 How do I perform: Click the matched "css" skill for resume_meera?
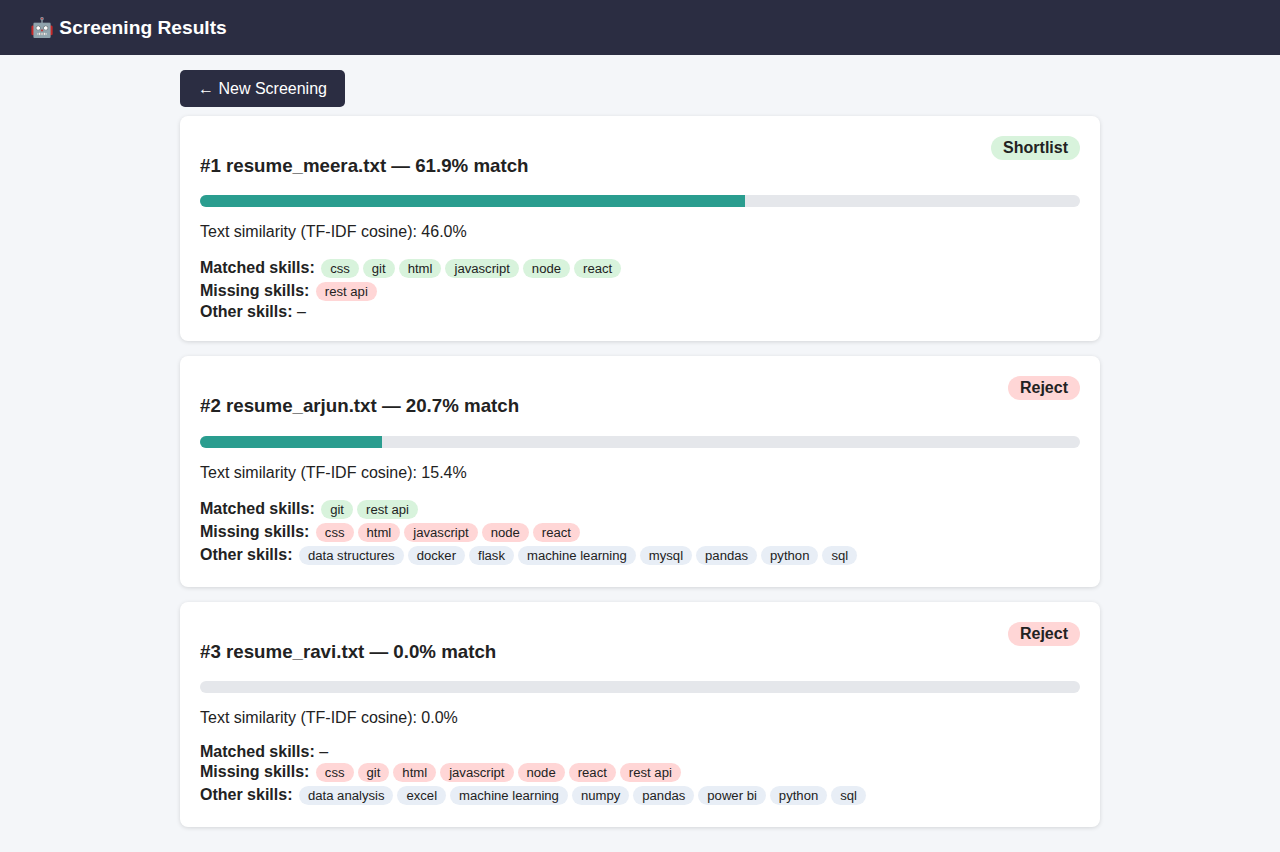340,268
